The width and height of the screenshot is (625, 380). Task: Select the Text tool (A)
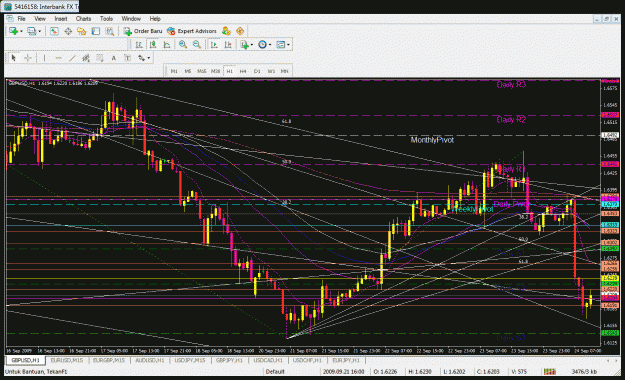click(114, 58)
